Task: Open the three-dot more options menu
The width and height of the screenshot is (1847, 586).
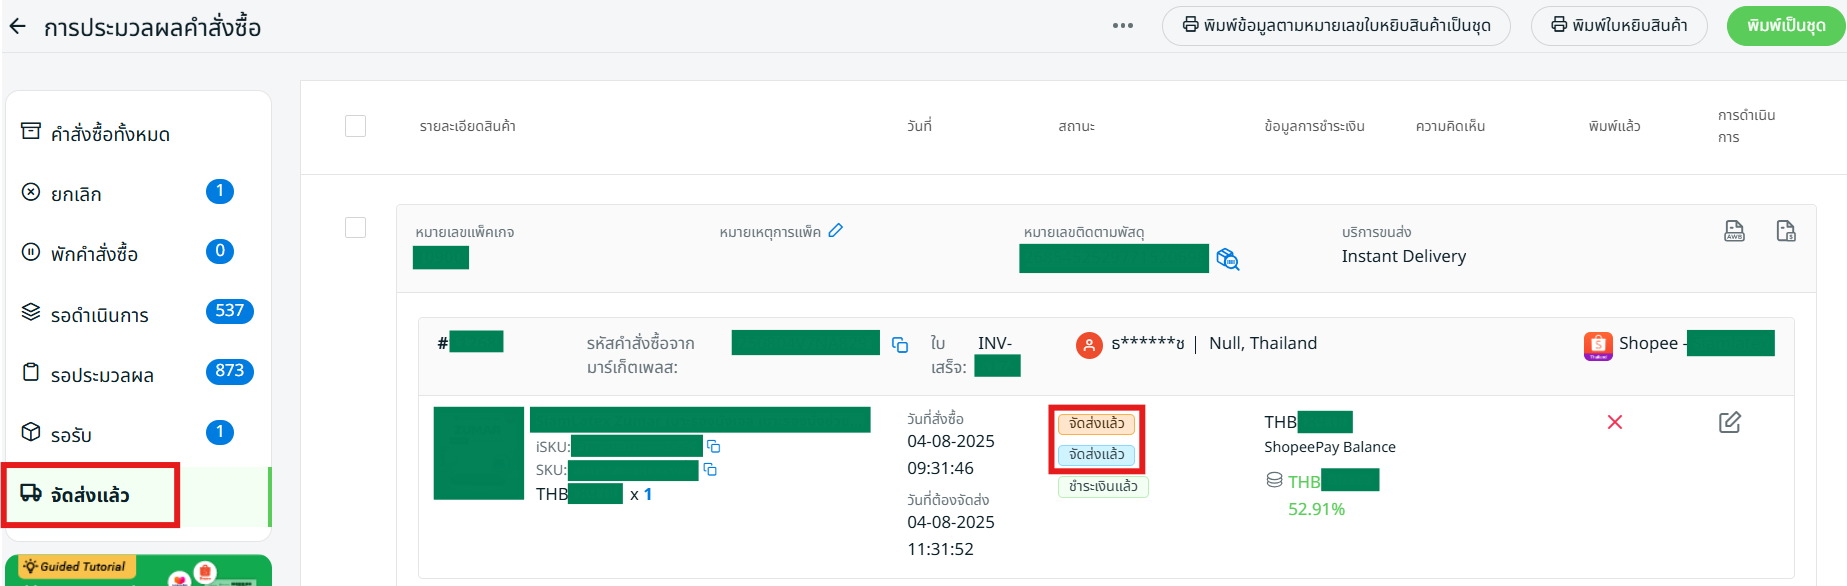Action: tap(1123, 26)
